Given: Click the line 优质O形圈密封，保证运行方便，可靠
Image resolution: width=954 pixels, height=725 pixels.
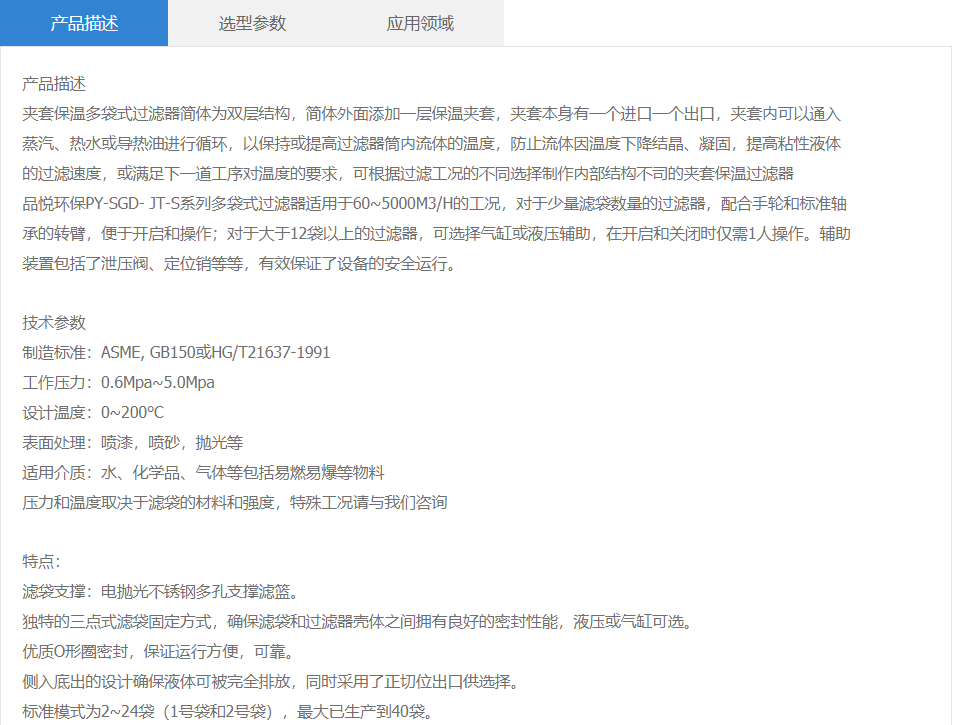Looking at the screenshot, I should 158,651.
